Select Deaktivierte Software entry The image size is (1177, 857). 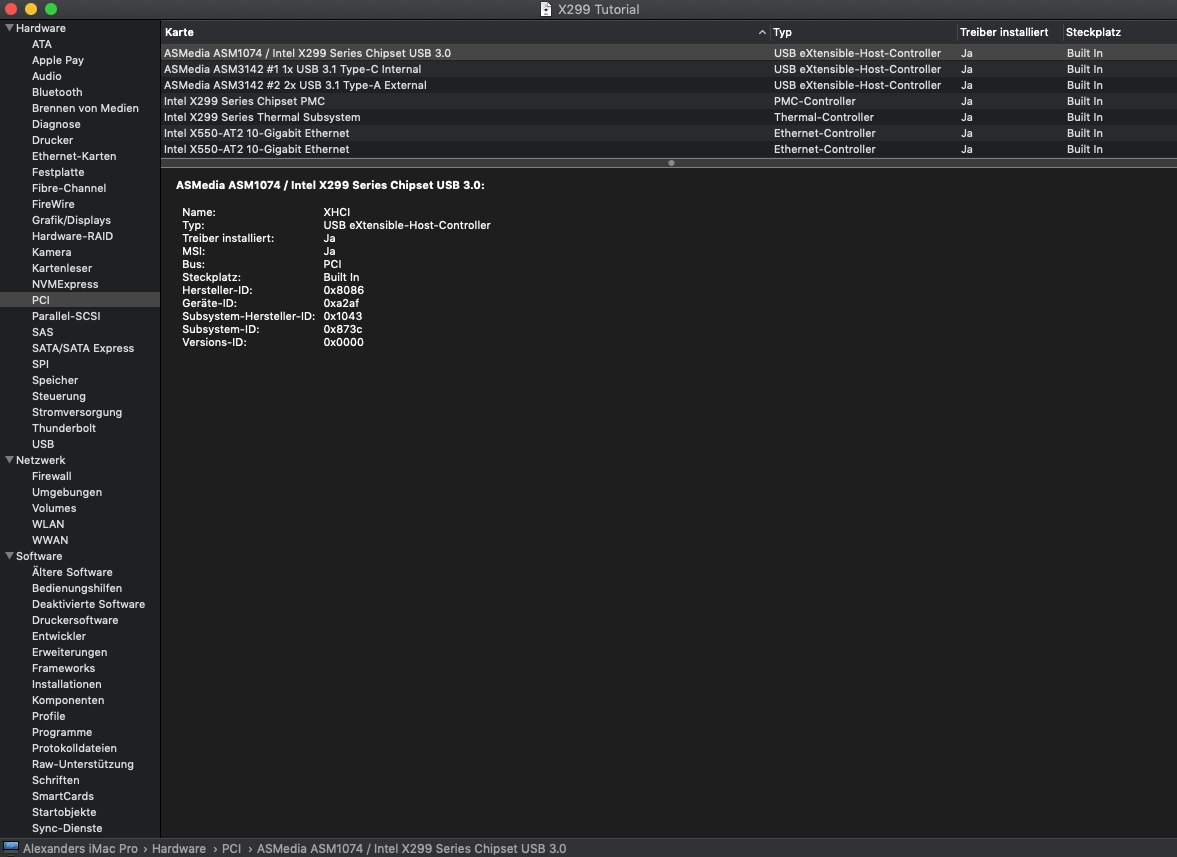[89, 604]
